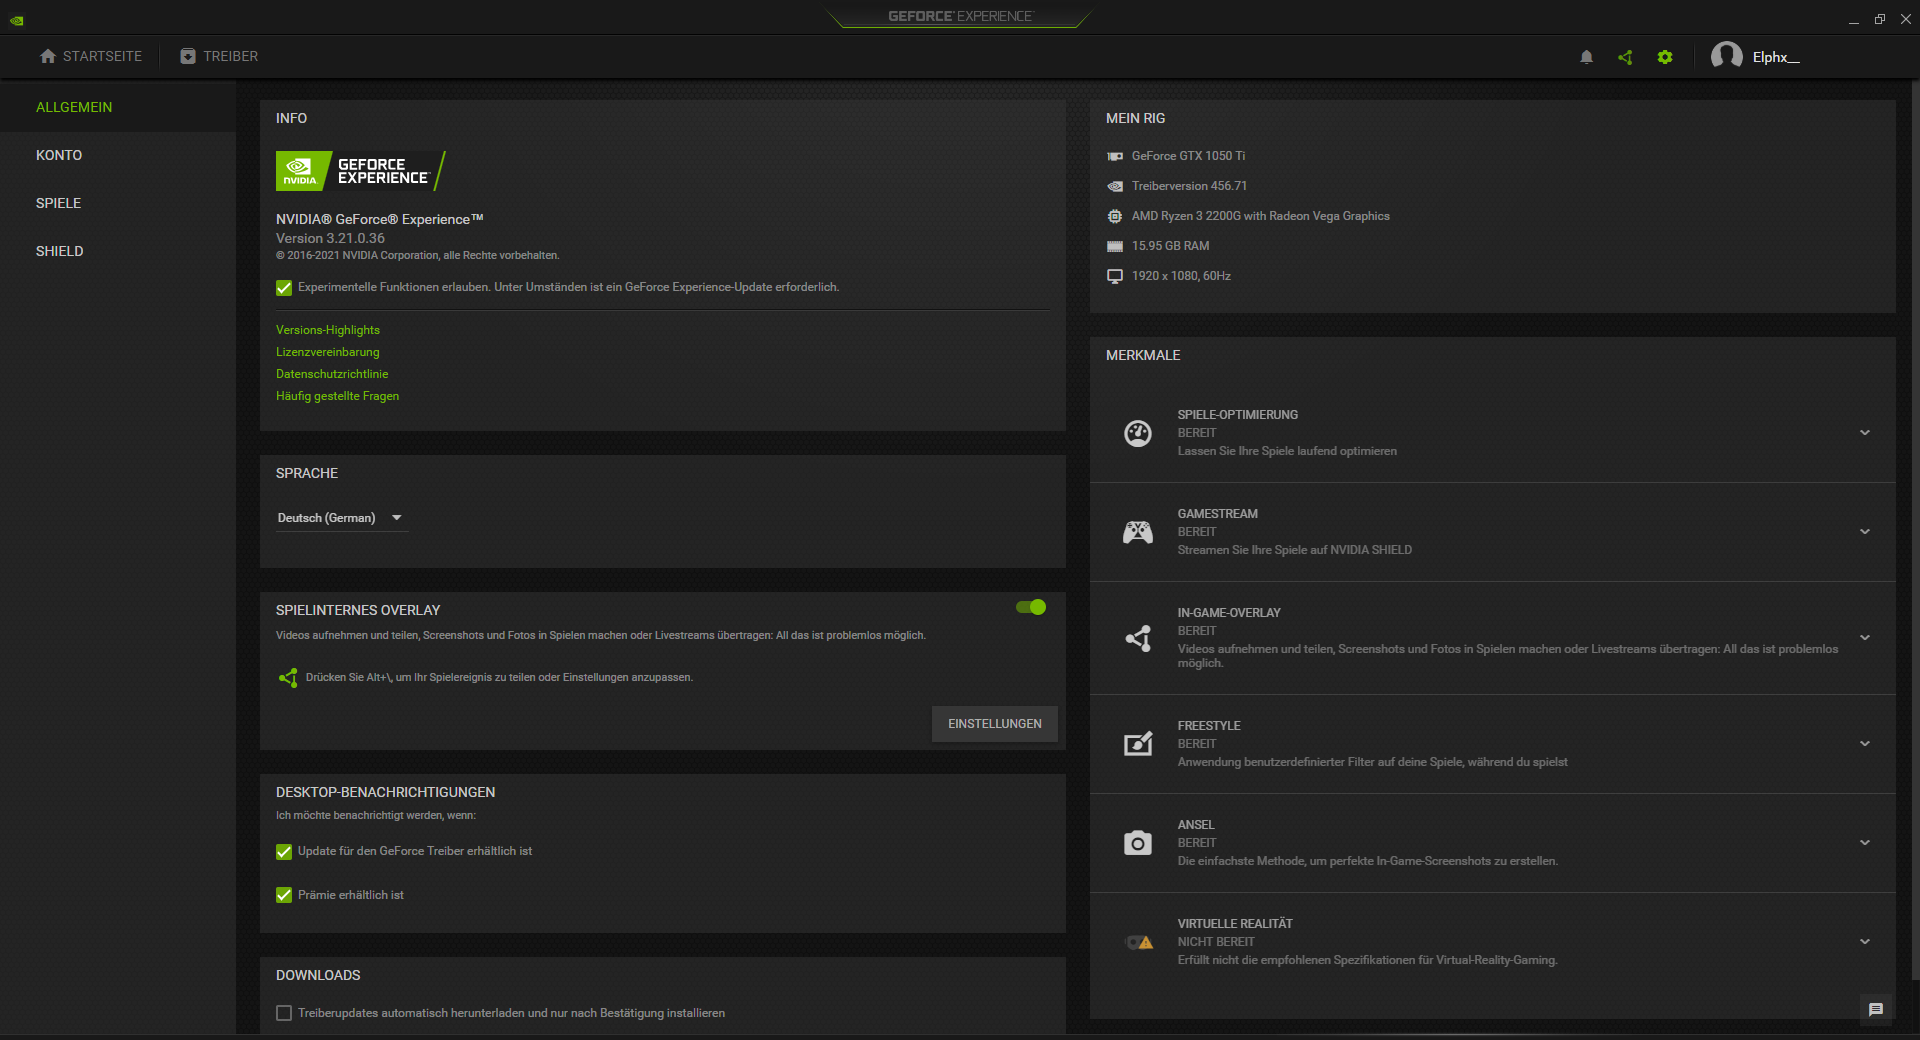The width and height of the screenshot is (1920, 1040).
Task: Click the GeForce Experience logo in Info
Action: [x=361, y=171]
